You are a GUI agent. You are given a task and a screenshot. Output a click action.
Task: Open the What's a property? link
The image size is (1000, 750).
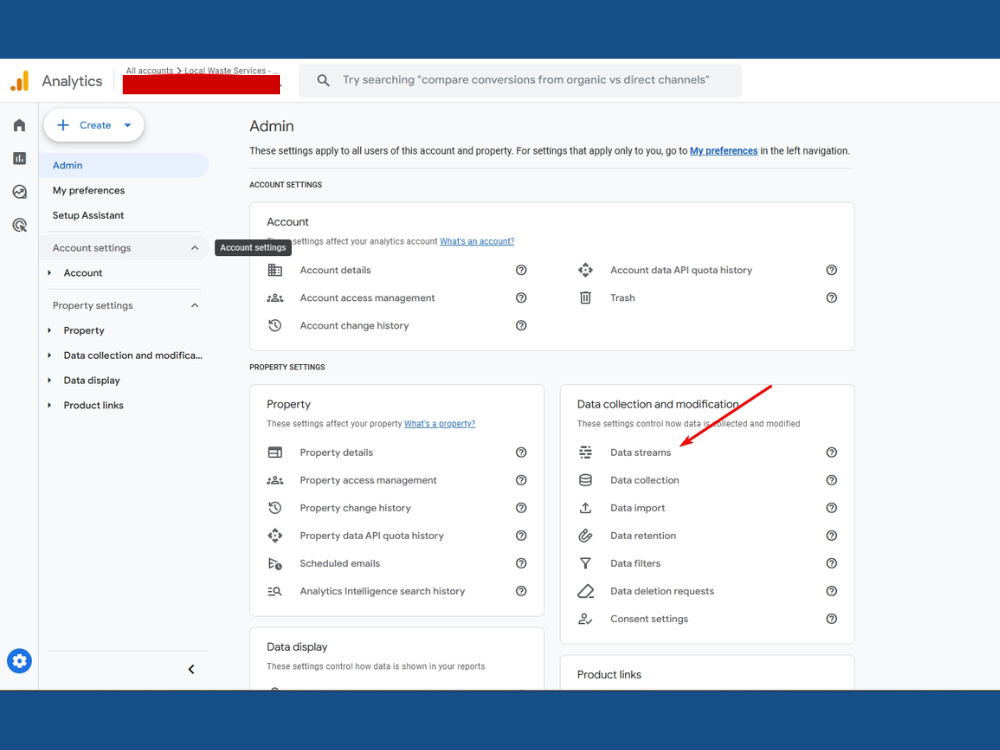(x=439, y=423)
